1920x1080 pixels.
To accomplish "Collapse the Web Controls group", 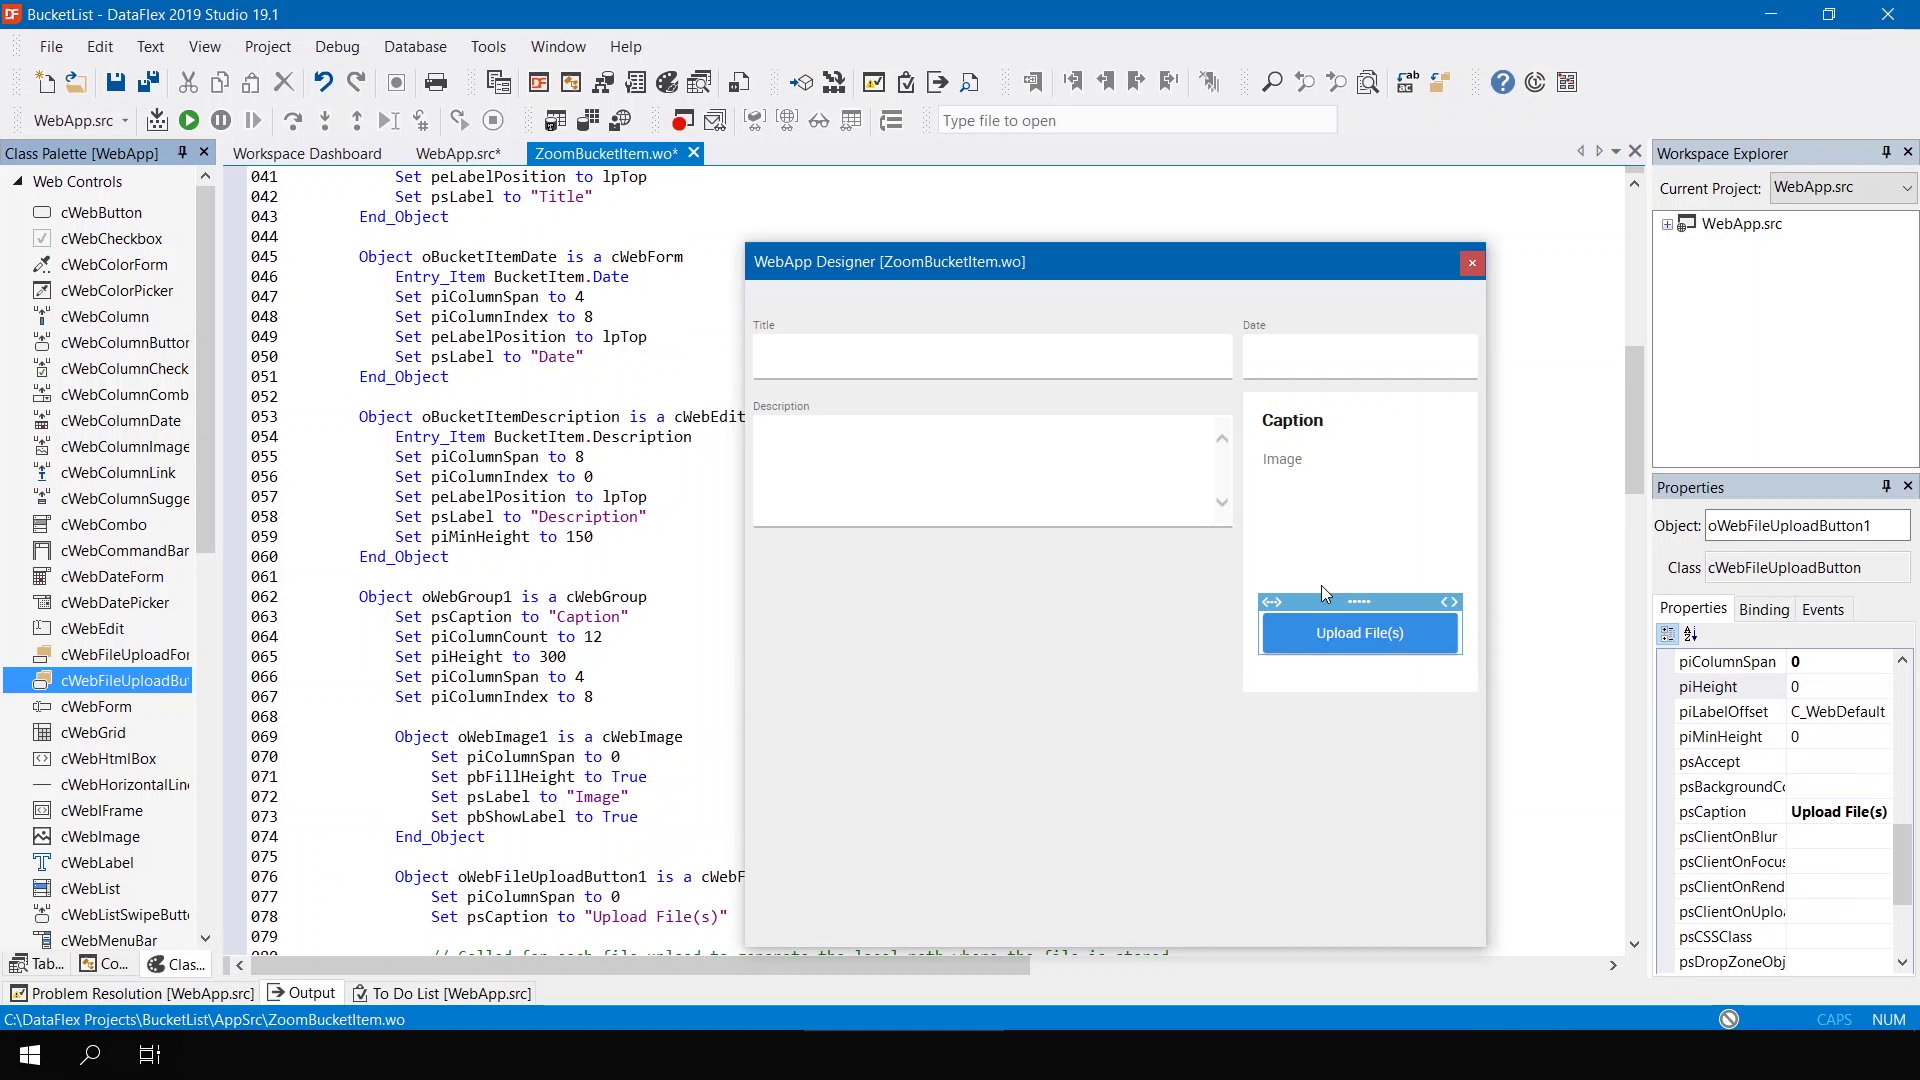I will pyautogui.click(x=18, y=181).
